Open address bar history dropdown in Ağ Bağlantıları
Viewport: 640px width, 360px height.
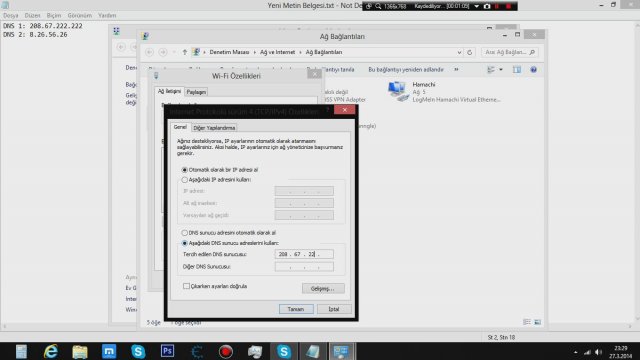(459, 52)
